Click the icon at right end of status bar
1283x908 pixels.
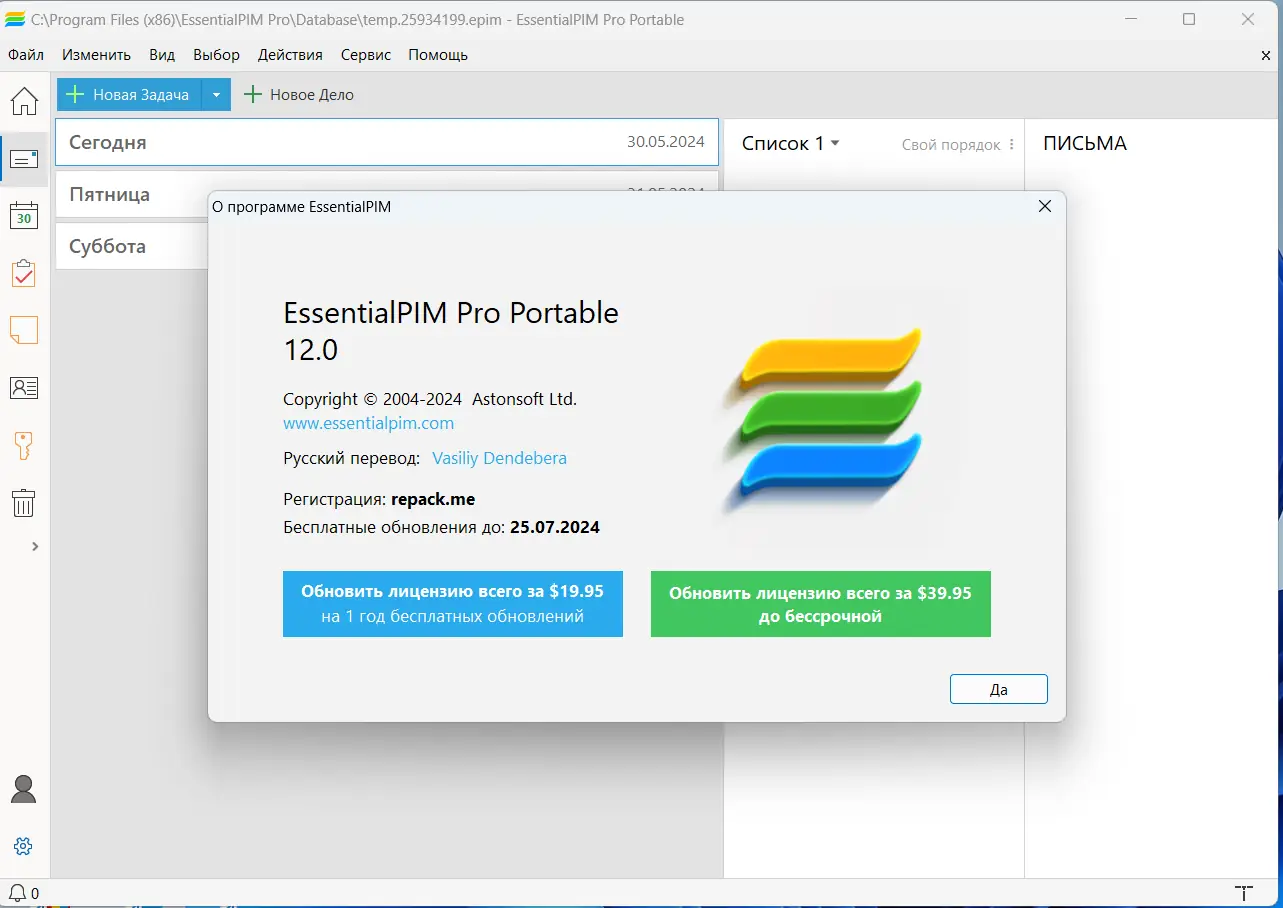point(1243,893)
